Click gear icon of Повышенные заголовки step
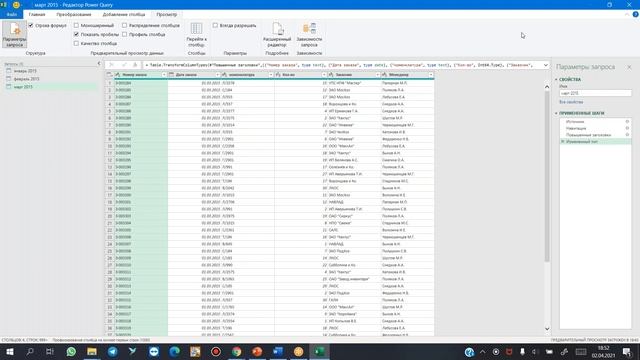Image resolution: width=640 pixels, height=360 pixels. click(627, 135)
